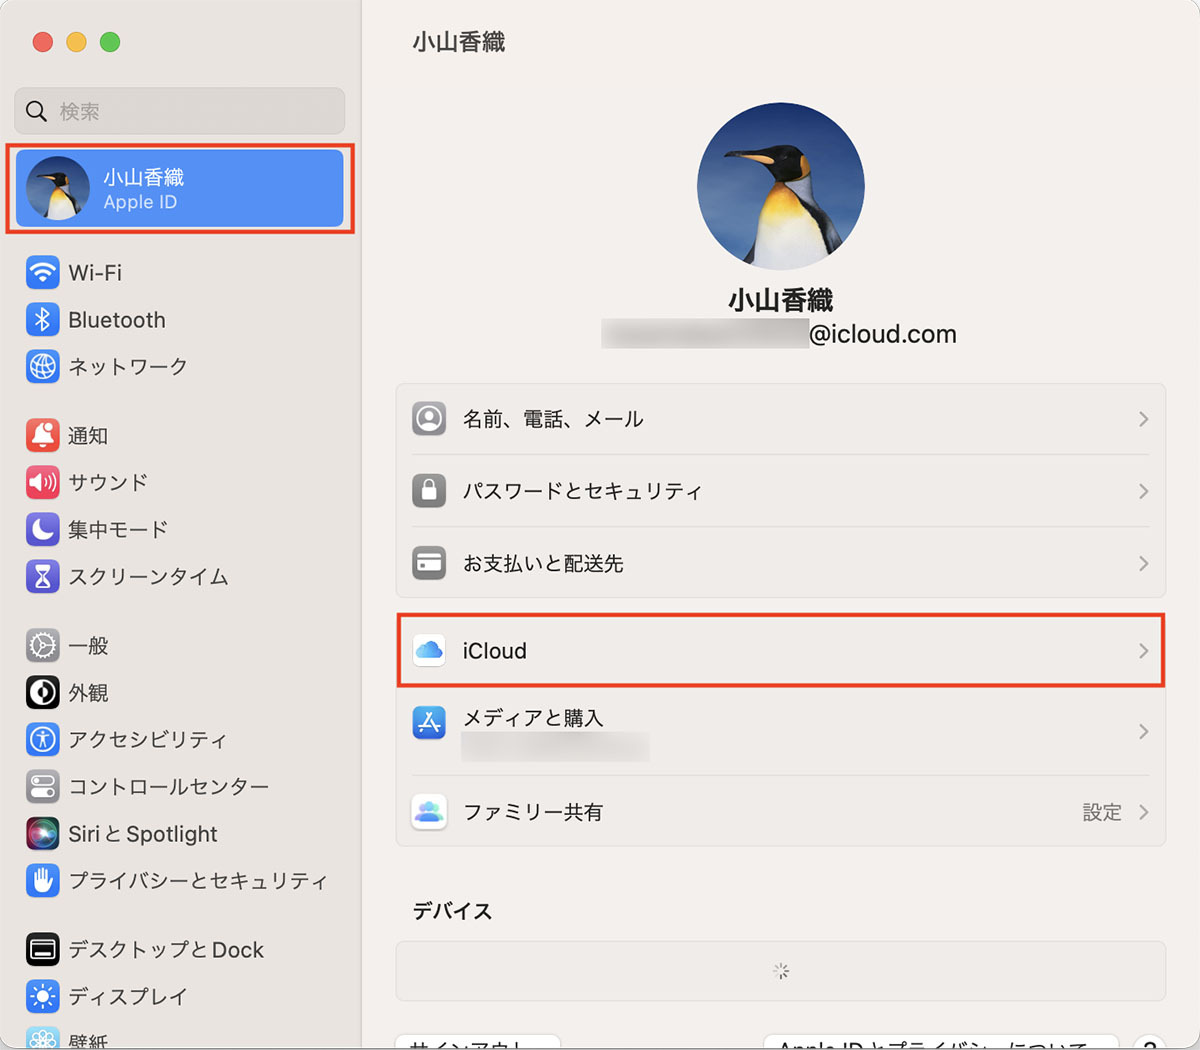Open the お支払いと配送先 label

(543, 564)
